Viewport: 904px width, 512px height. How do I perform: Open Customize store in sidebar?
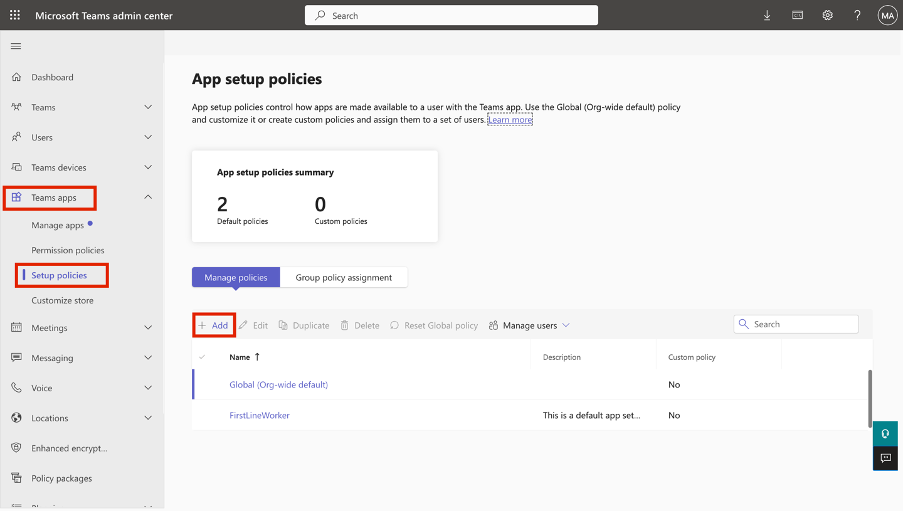click(62, 300)
